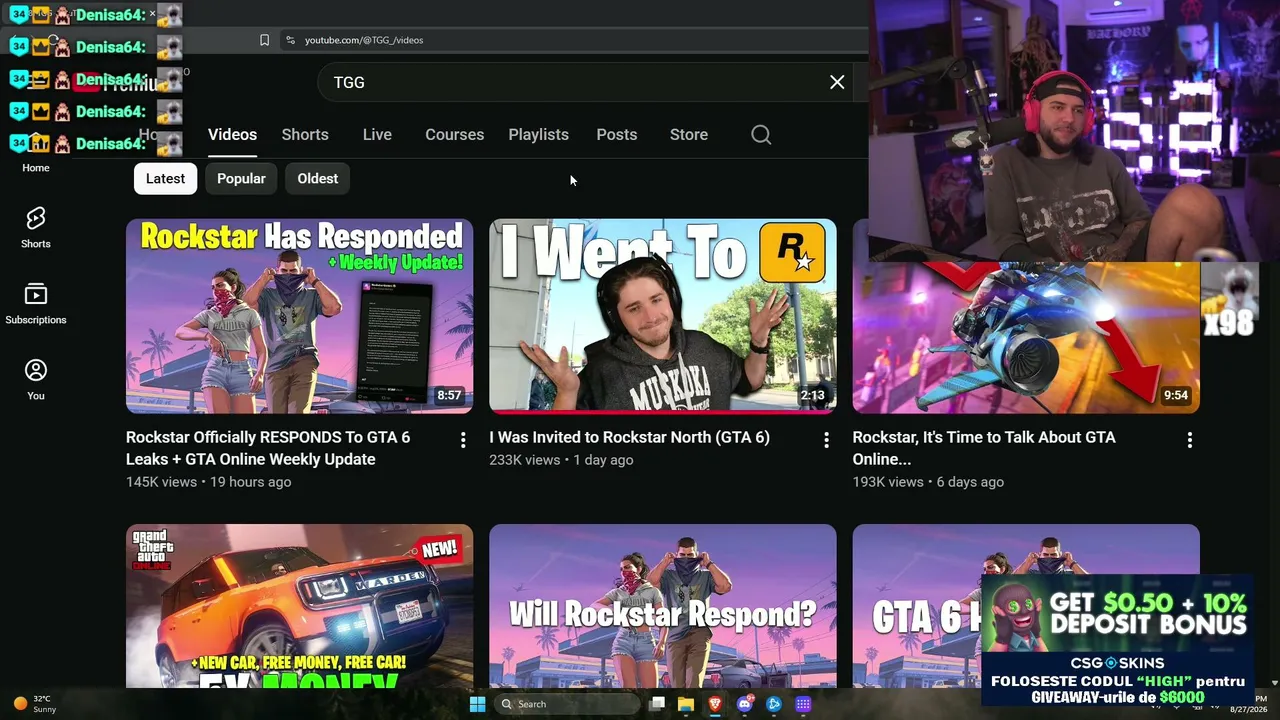This screenshot has height=720, width=1280.
Task: Switch to the Shorts channel tab
Action: (305, 135)
